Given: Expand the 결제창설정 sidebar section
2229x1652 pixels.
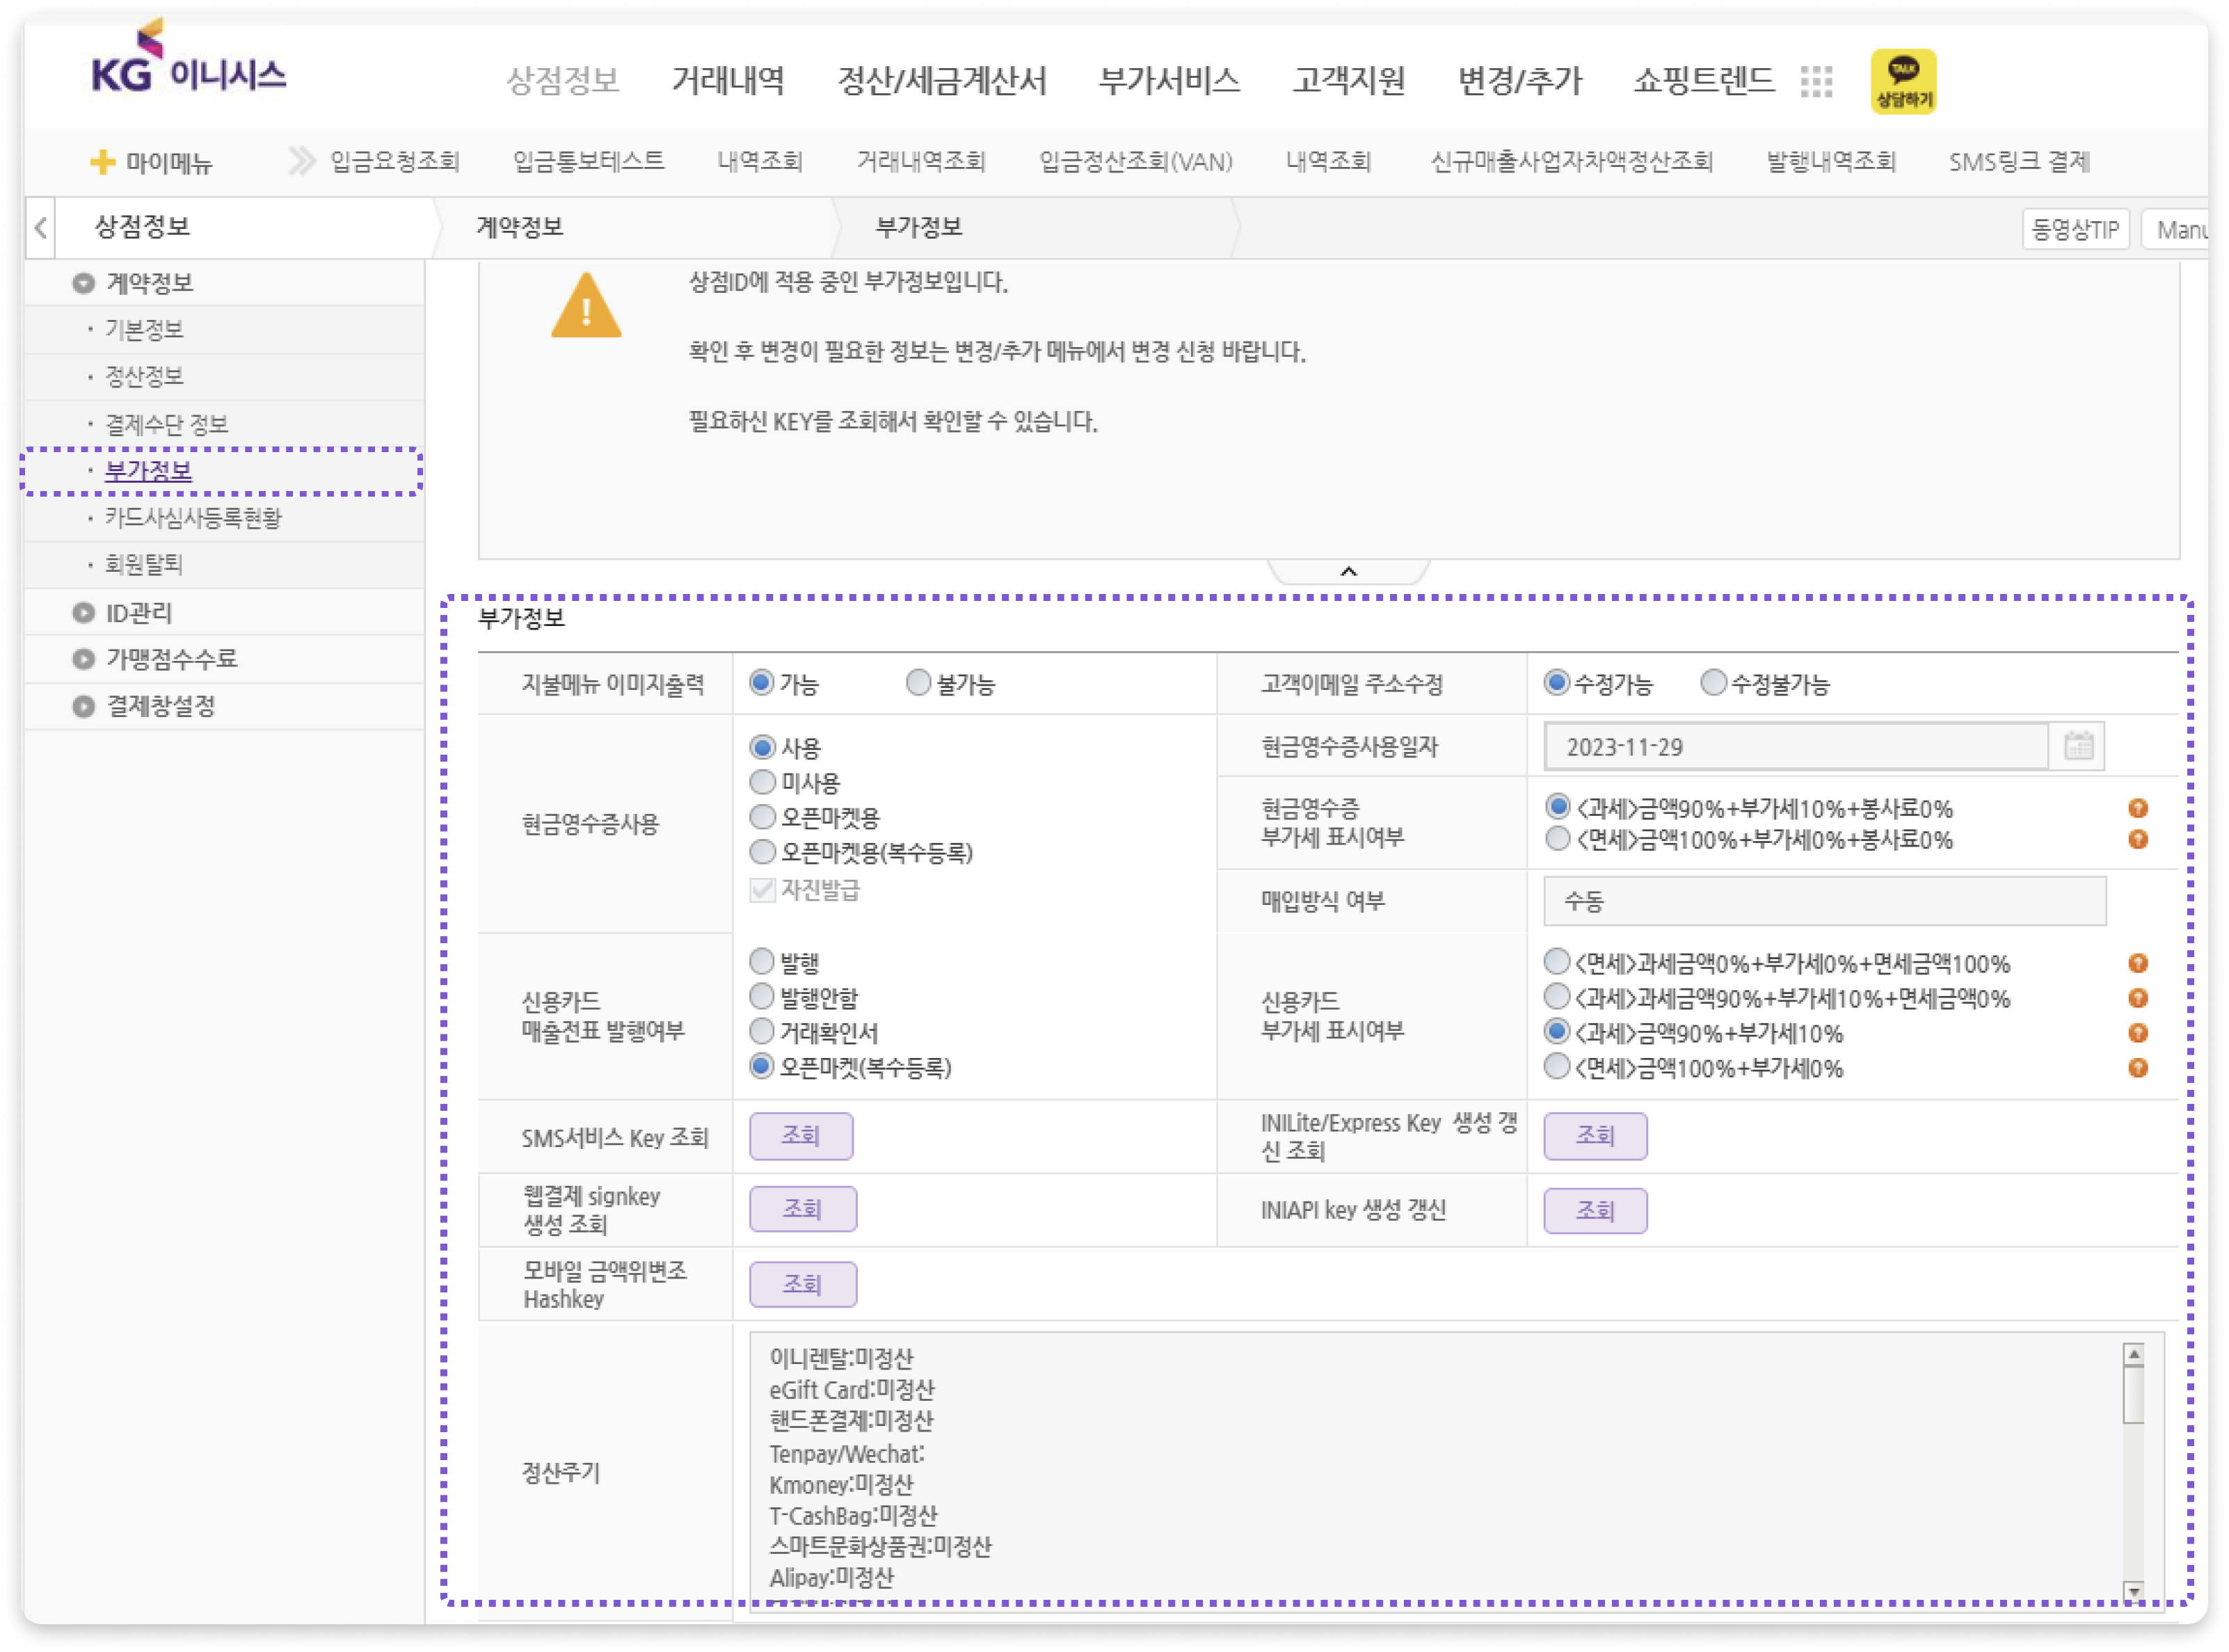Looking at the screenshot, I should (83, 706).
